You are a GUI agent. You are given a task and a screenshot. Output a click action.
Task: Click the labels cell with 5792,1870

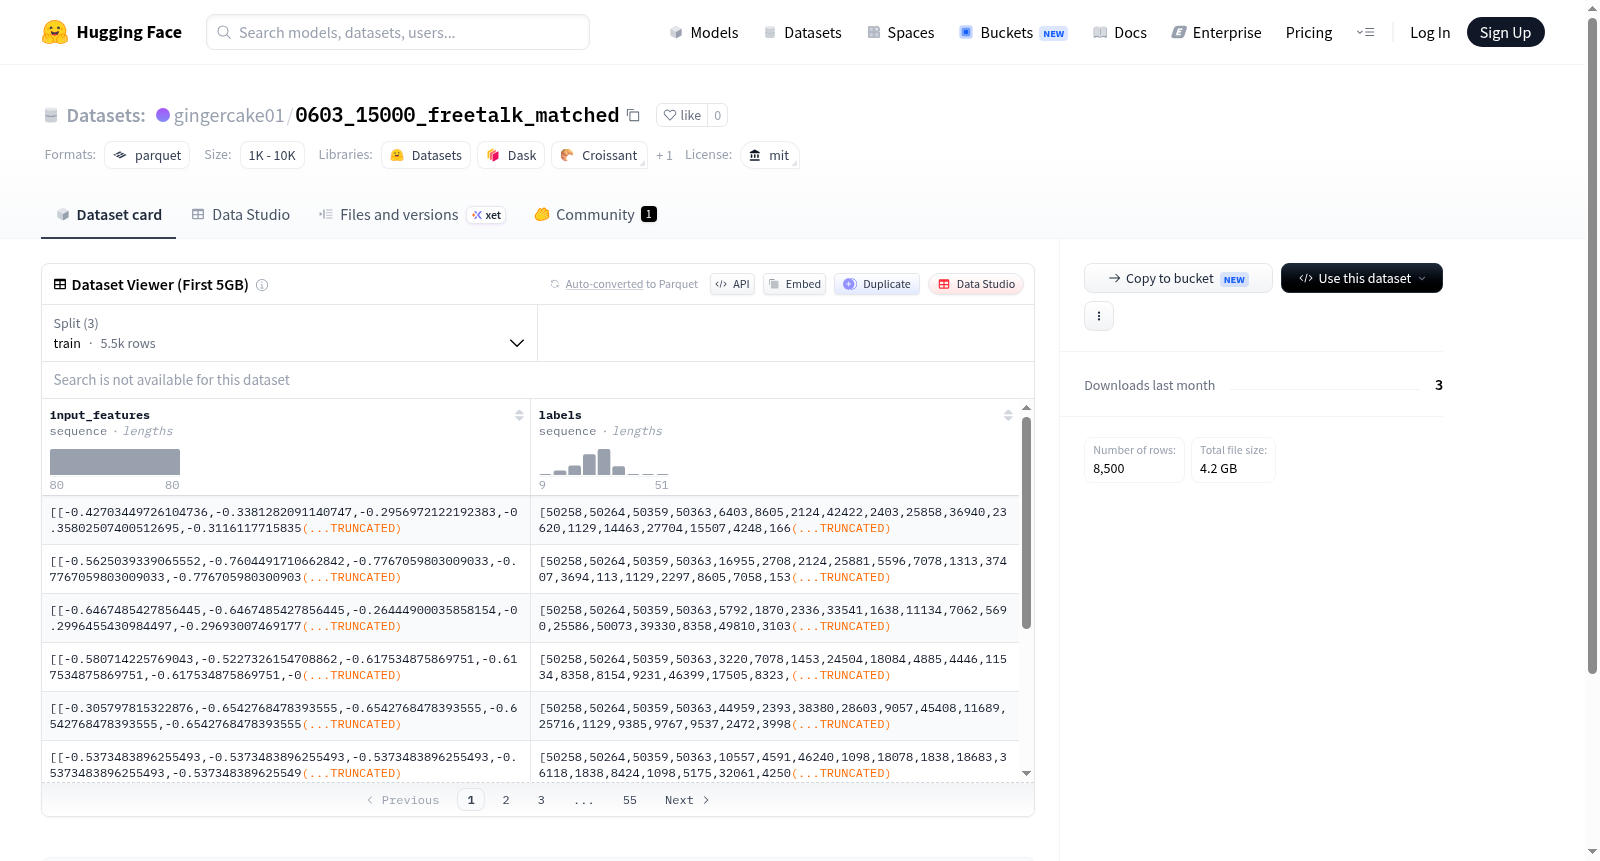tap(775, 618)
